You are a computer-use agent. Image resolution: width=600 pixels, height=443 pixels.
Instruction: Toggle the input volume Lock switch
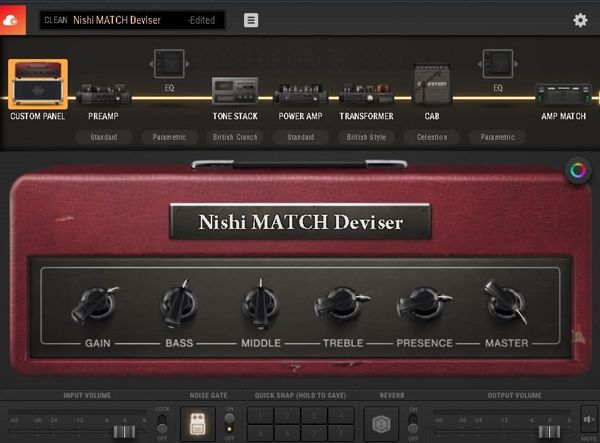[x=162, y=424]
